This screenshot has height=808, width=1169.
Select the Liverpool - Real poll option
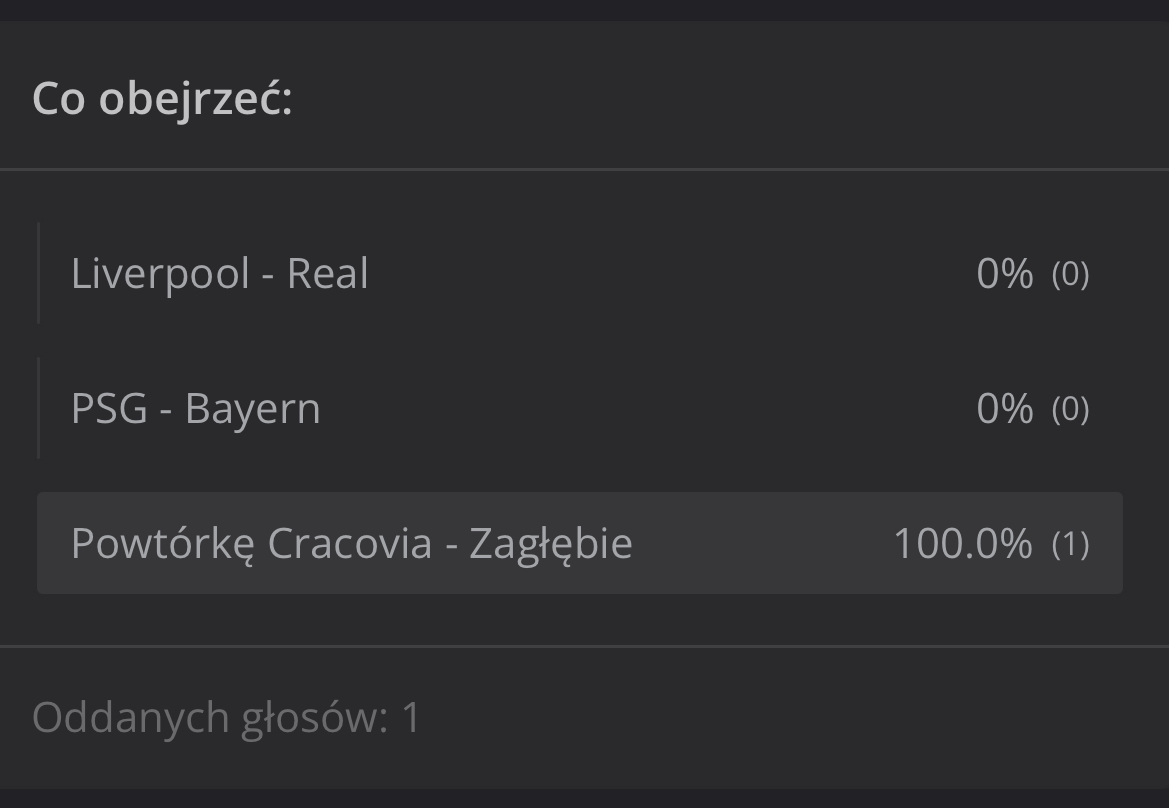pyautogui.click(x=220, y=274)
